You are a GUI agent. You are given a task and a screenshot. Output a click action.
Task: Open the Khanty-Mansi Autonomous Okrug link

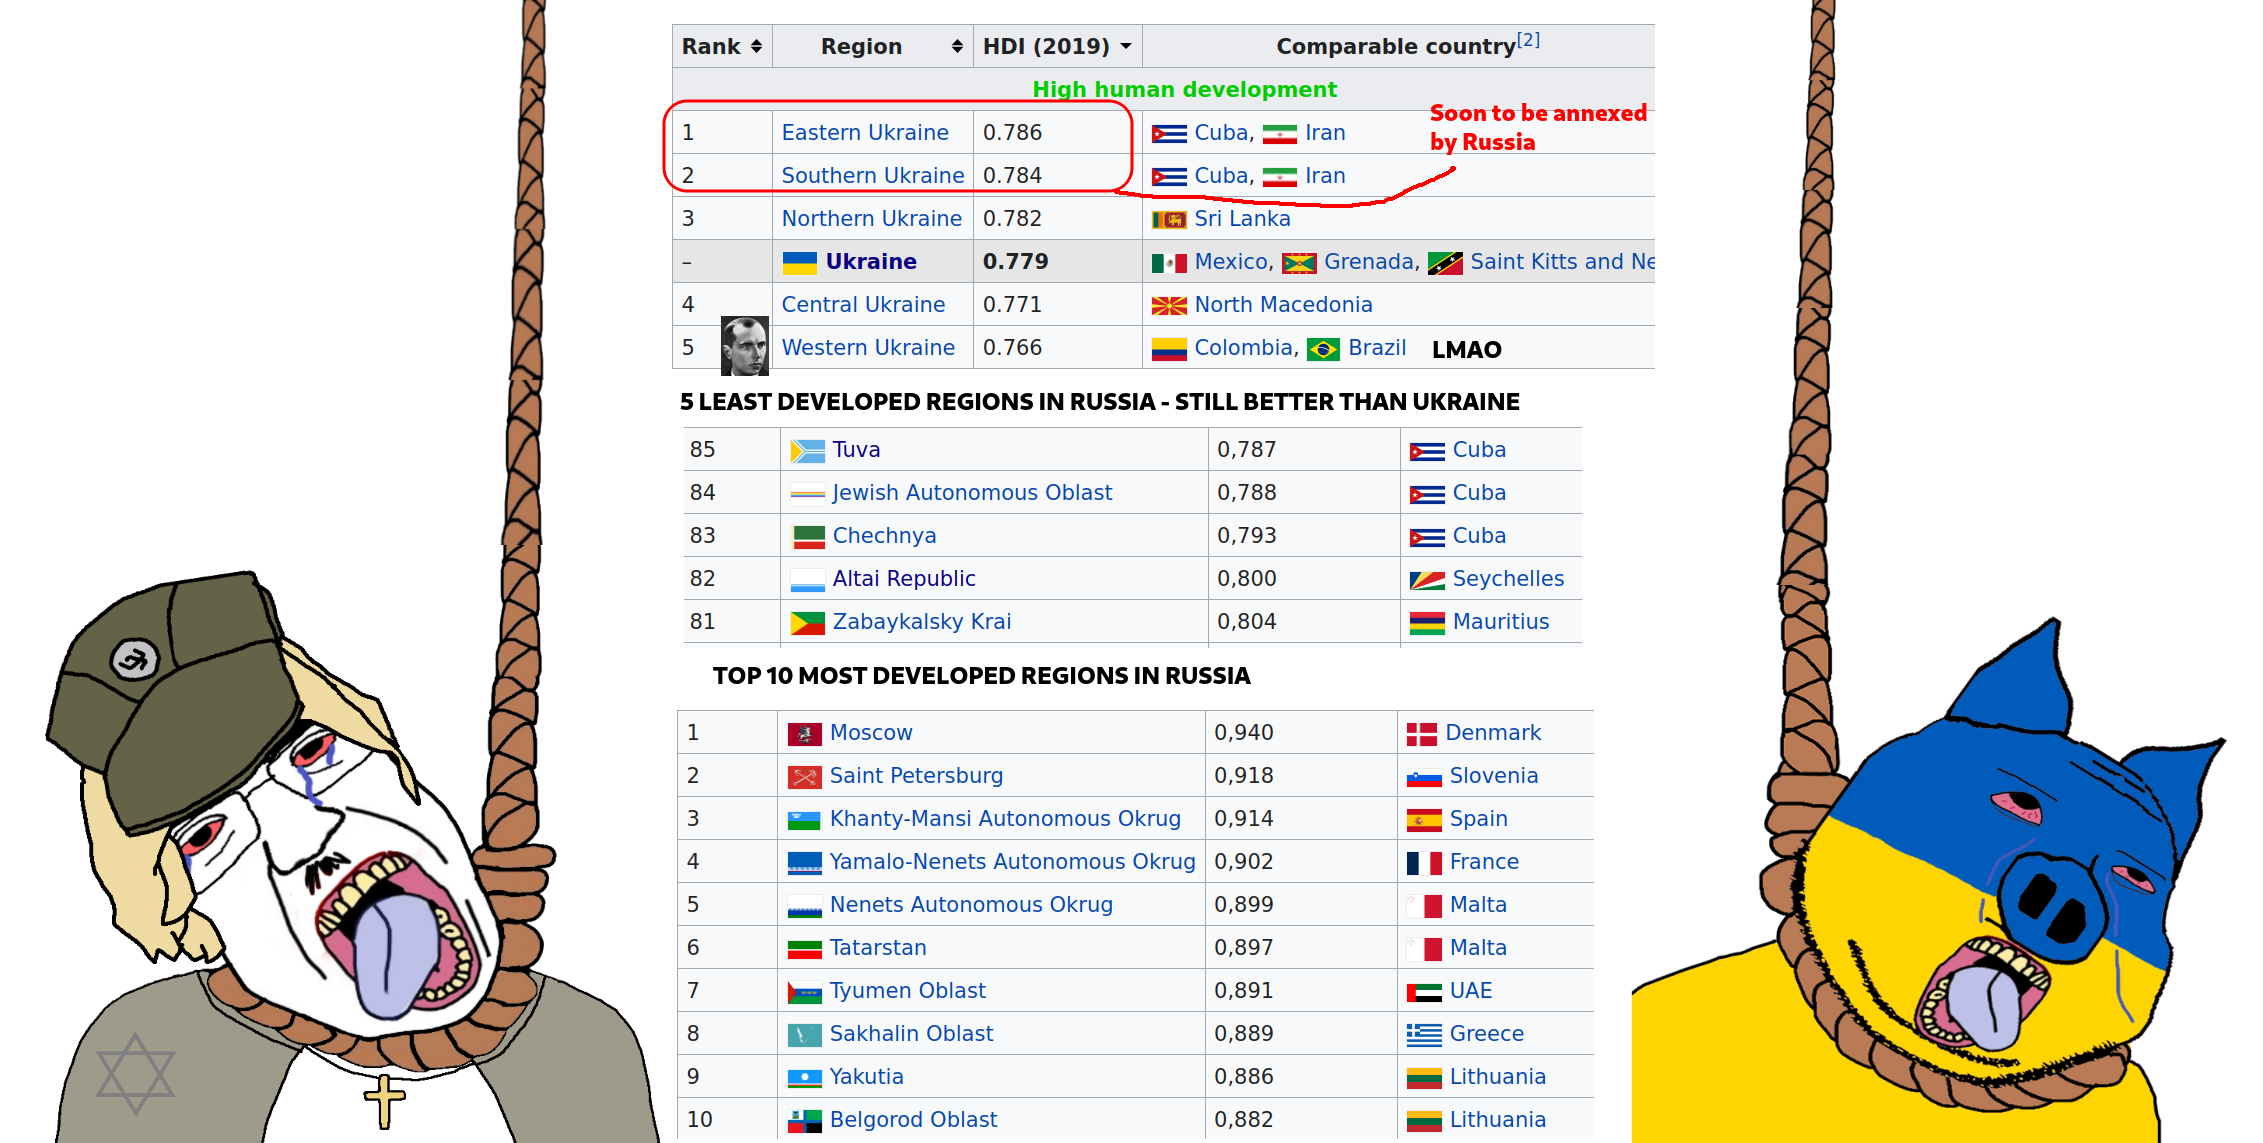click(1004, 819)
